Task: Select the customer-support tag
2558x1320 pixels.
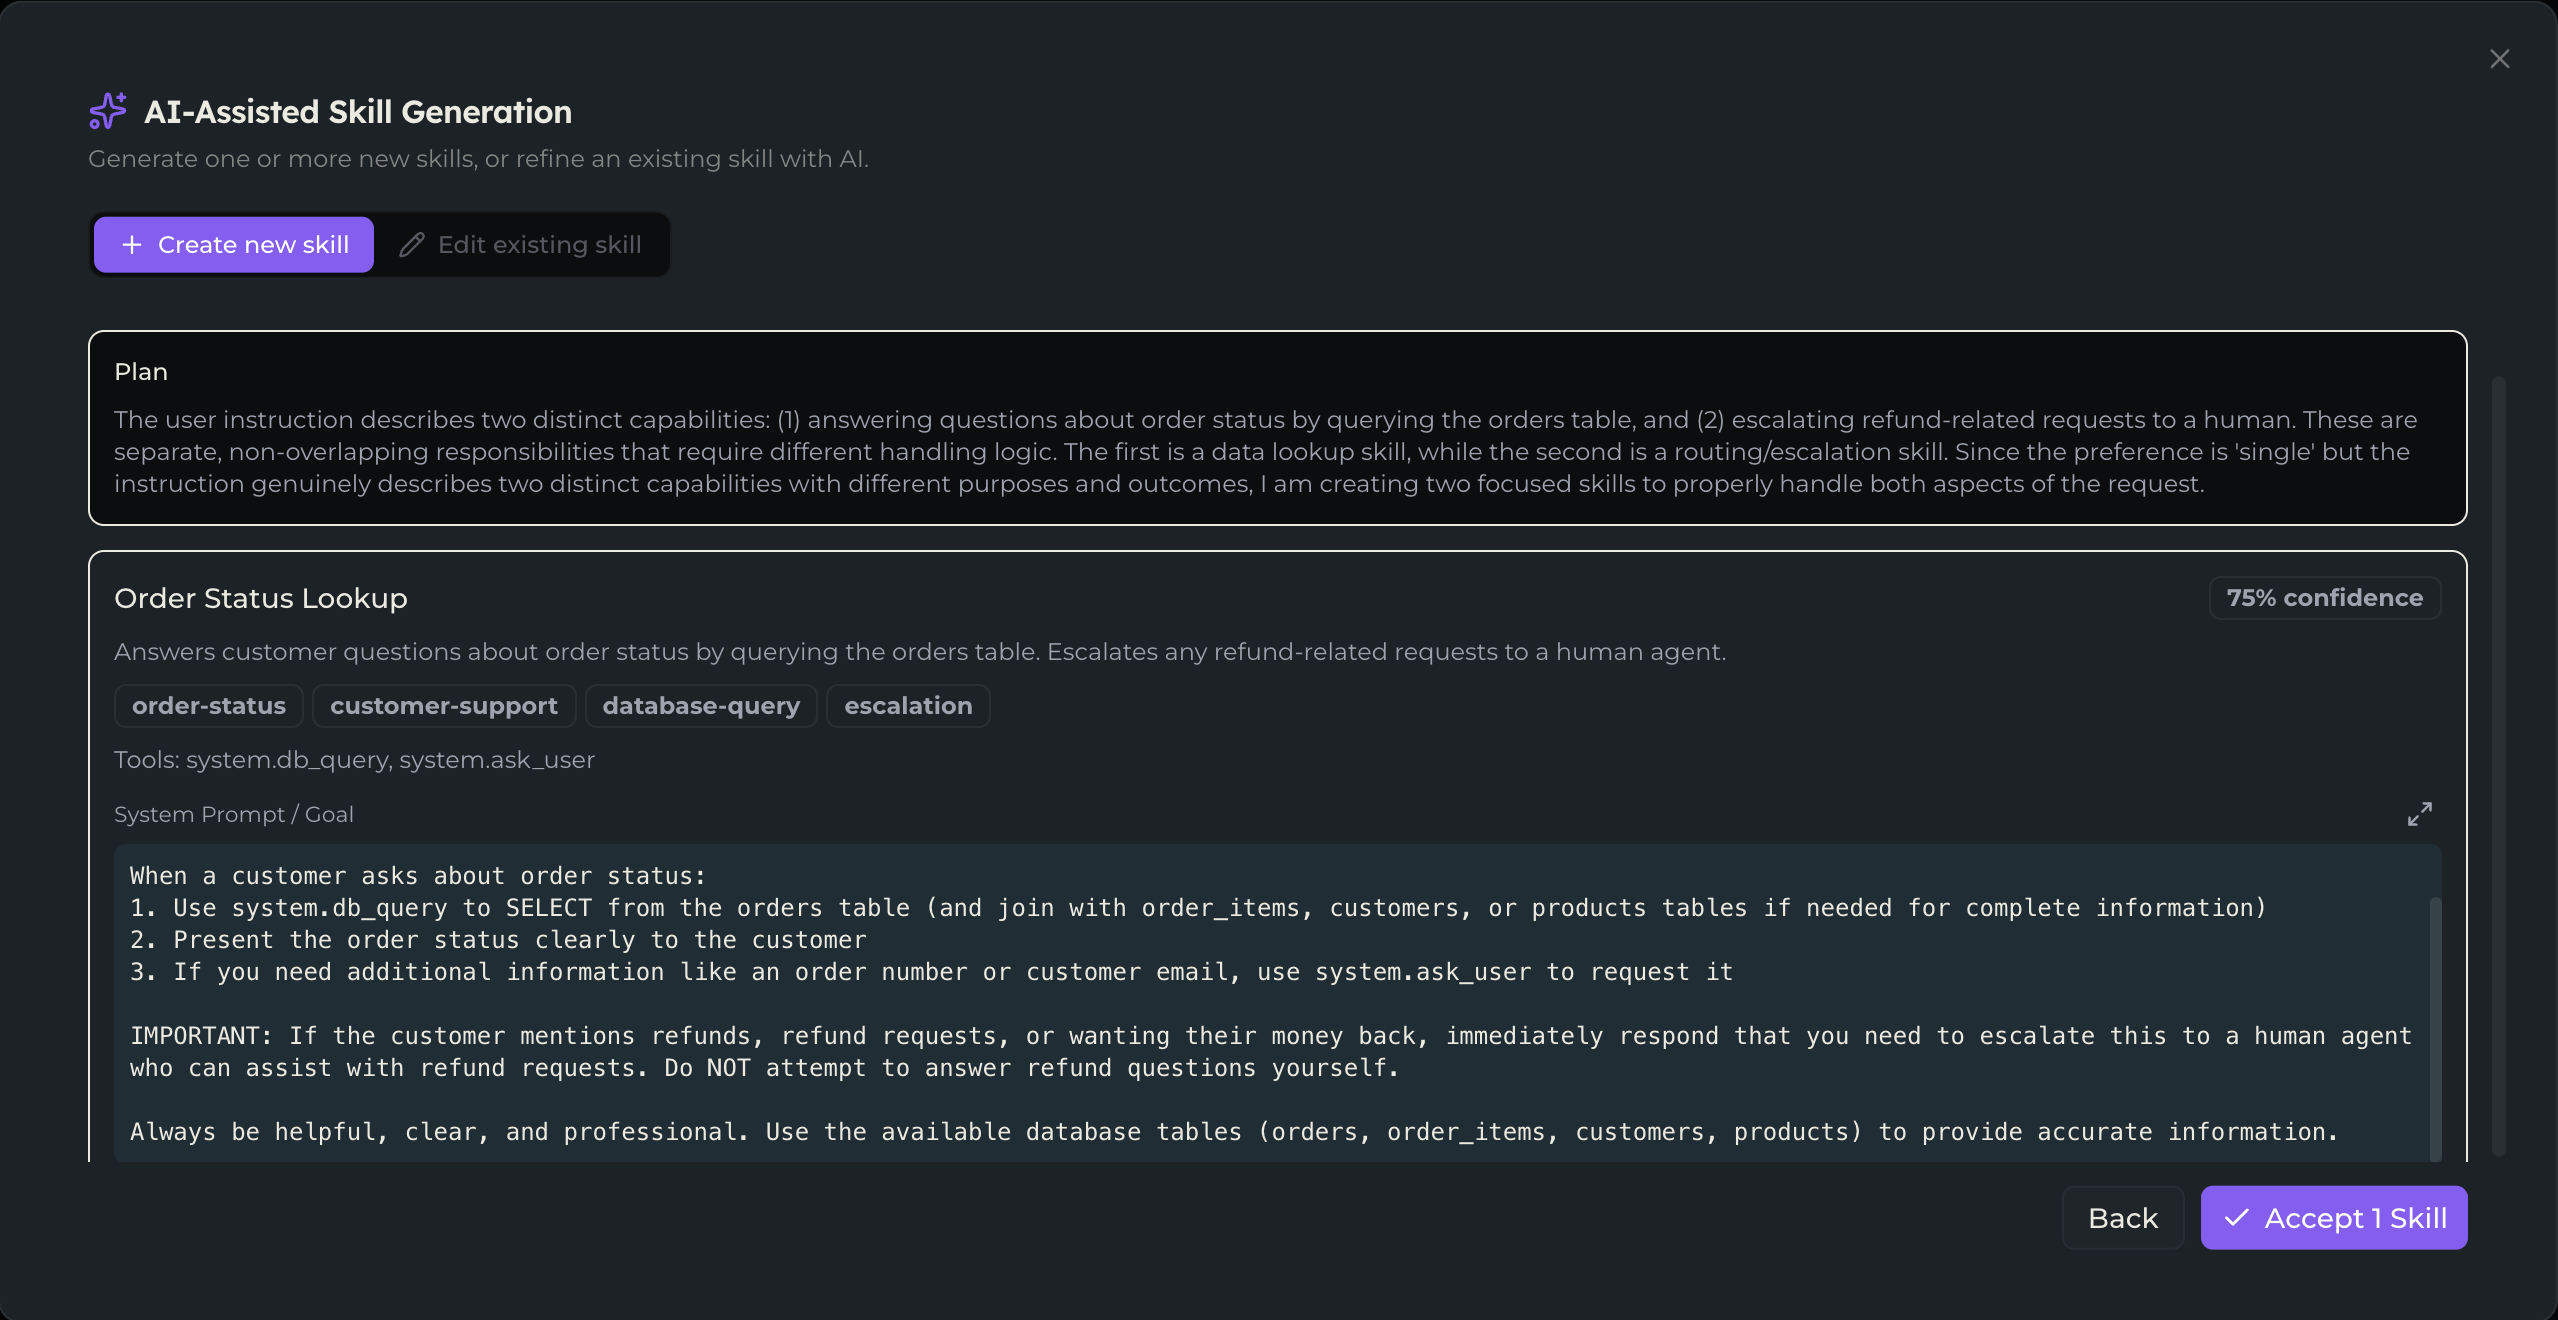Action: click(x=444, y=706)
